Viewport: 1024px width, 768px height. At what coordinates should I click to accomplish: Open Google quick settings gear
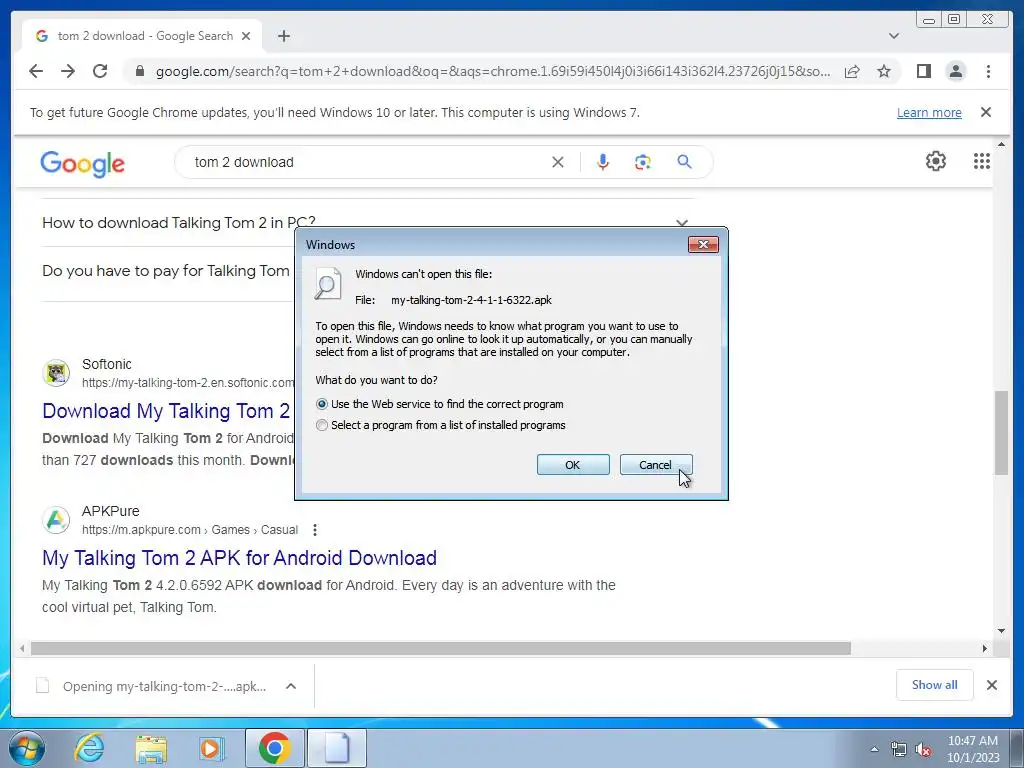[936, 161]
